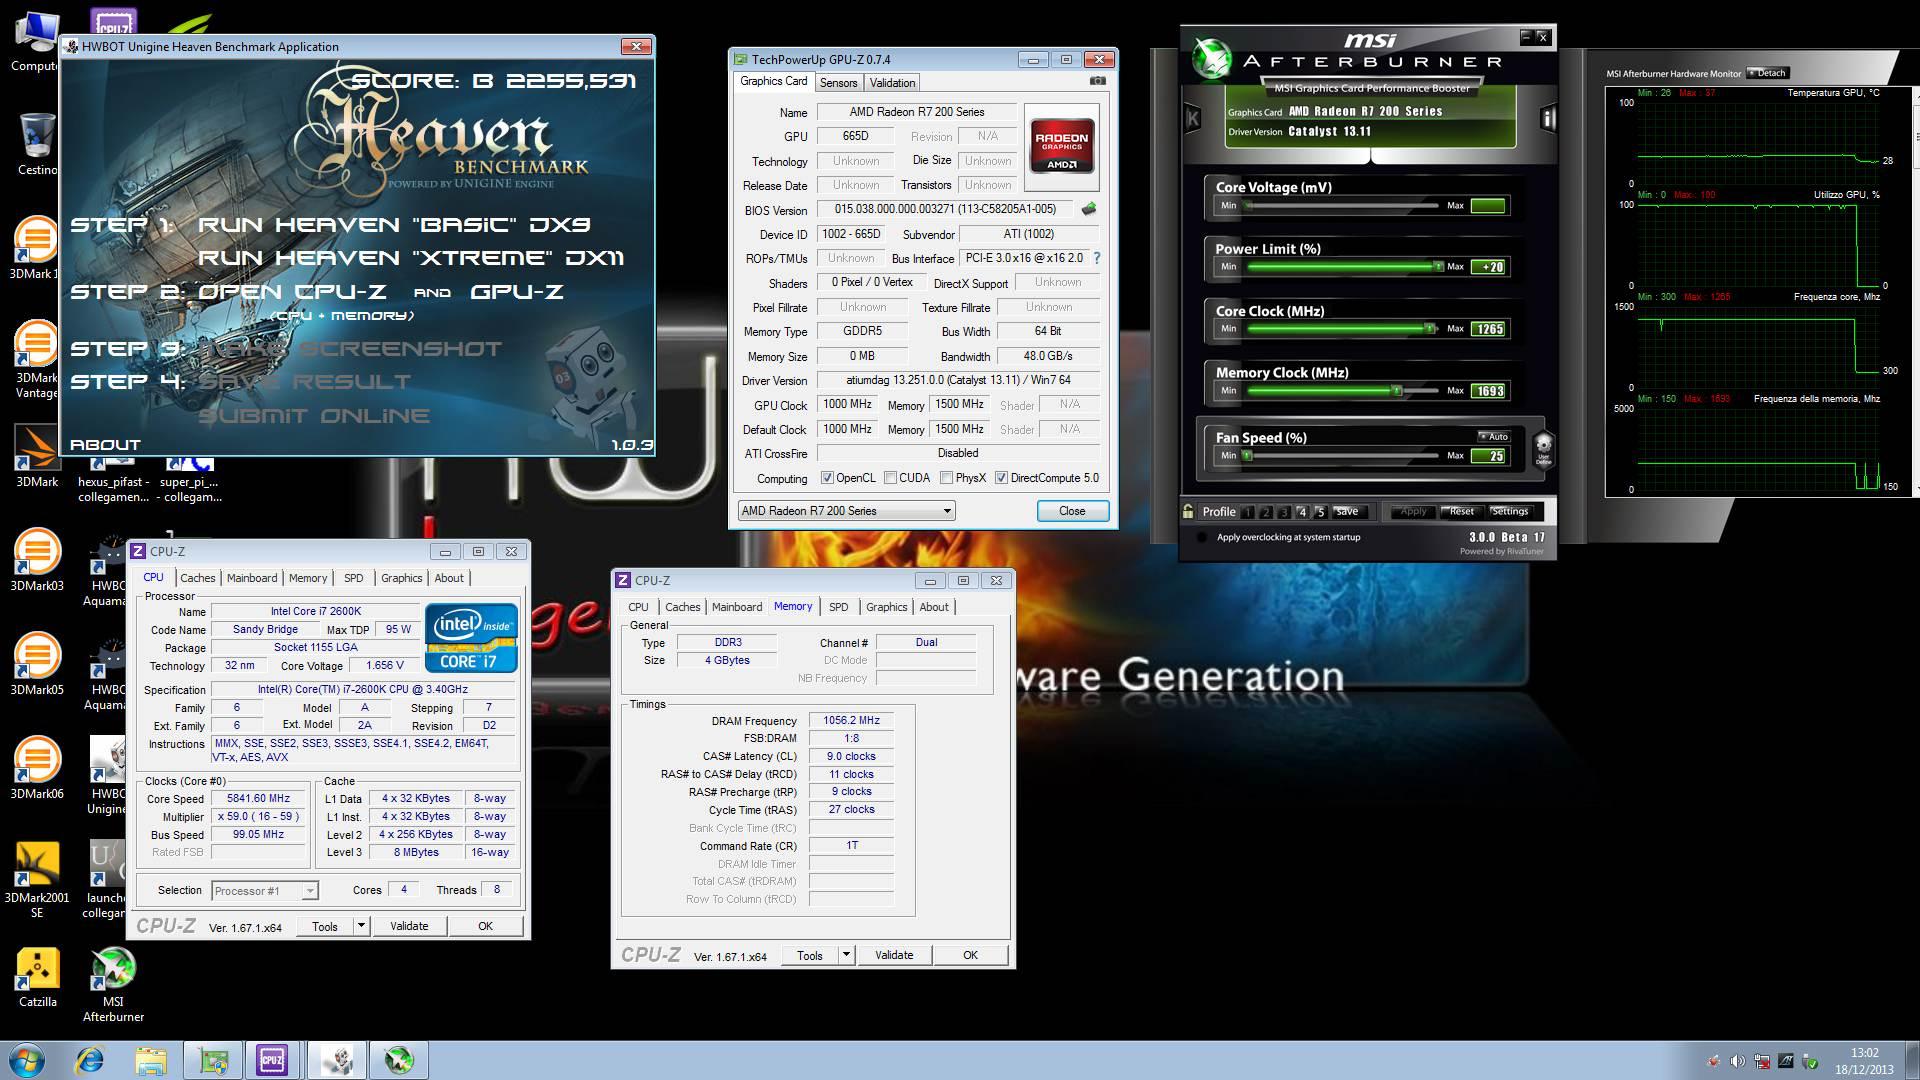Open SPD tab in the CPU-Z Memory window
The image size is (1920, 1080).
(x=838, y=607)
